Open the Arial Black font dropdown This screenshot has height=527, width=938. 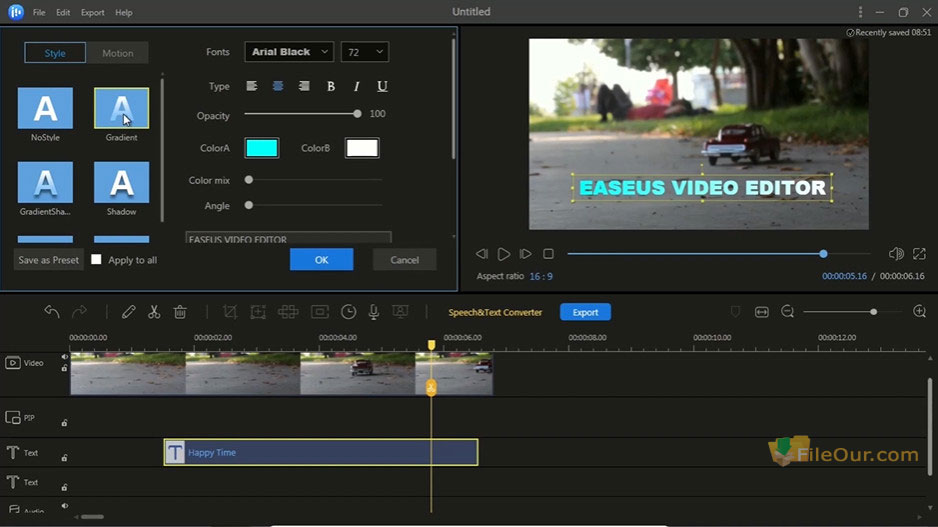click(x=289, y=52)
